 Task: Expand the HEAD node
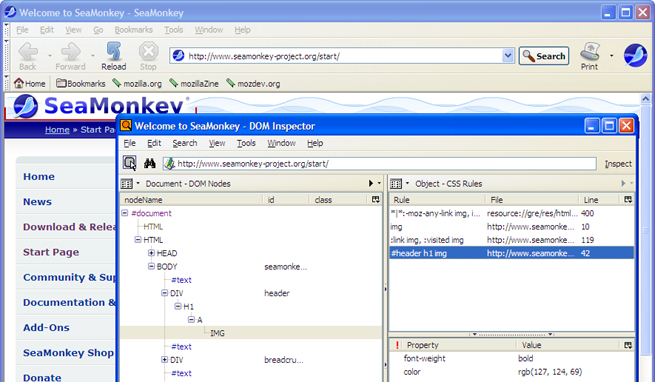[x=151, y=253]
